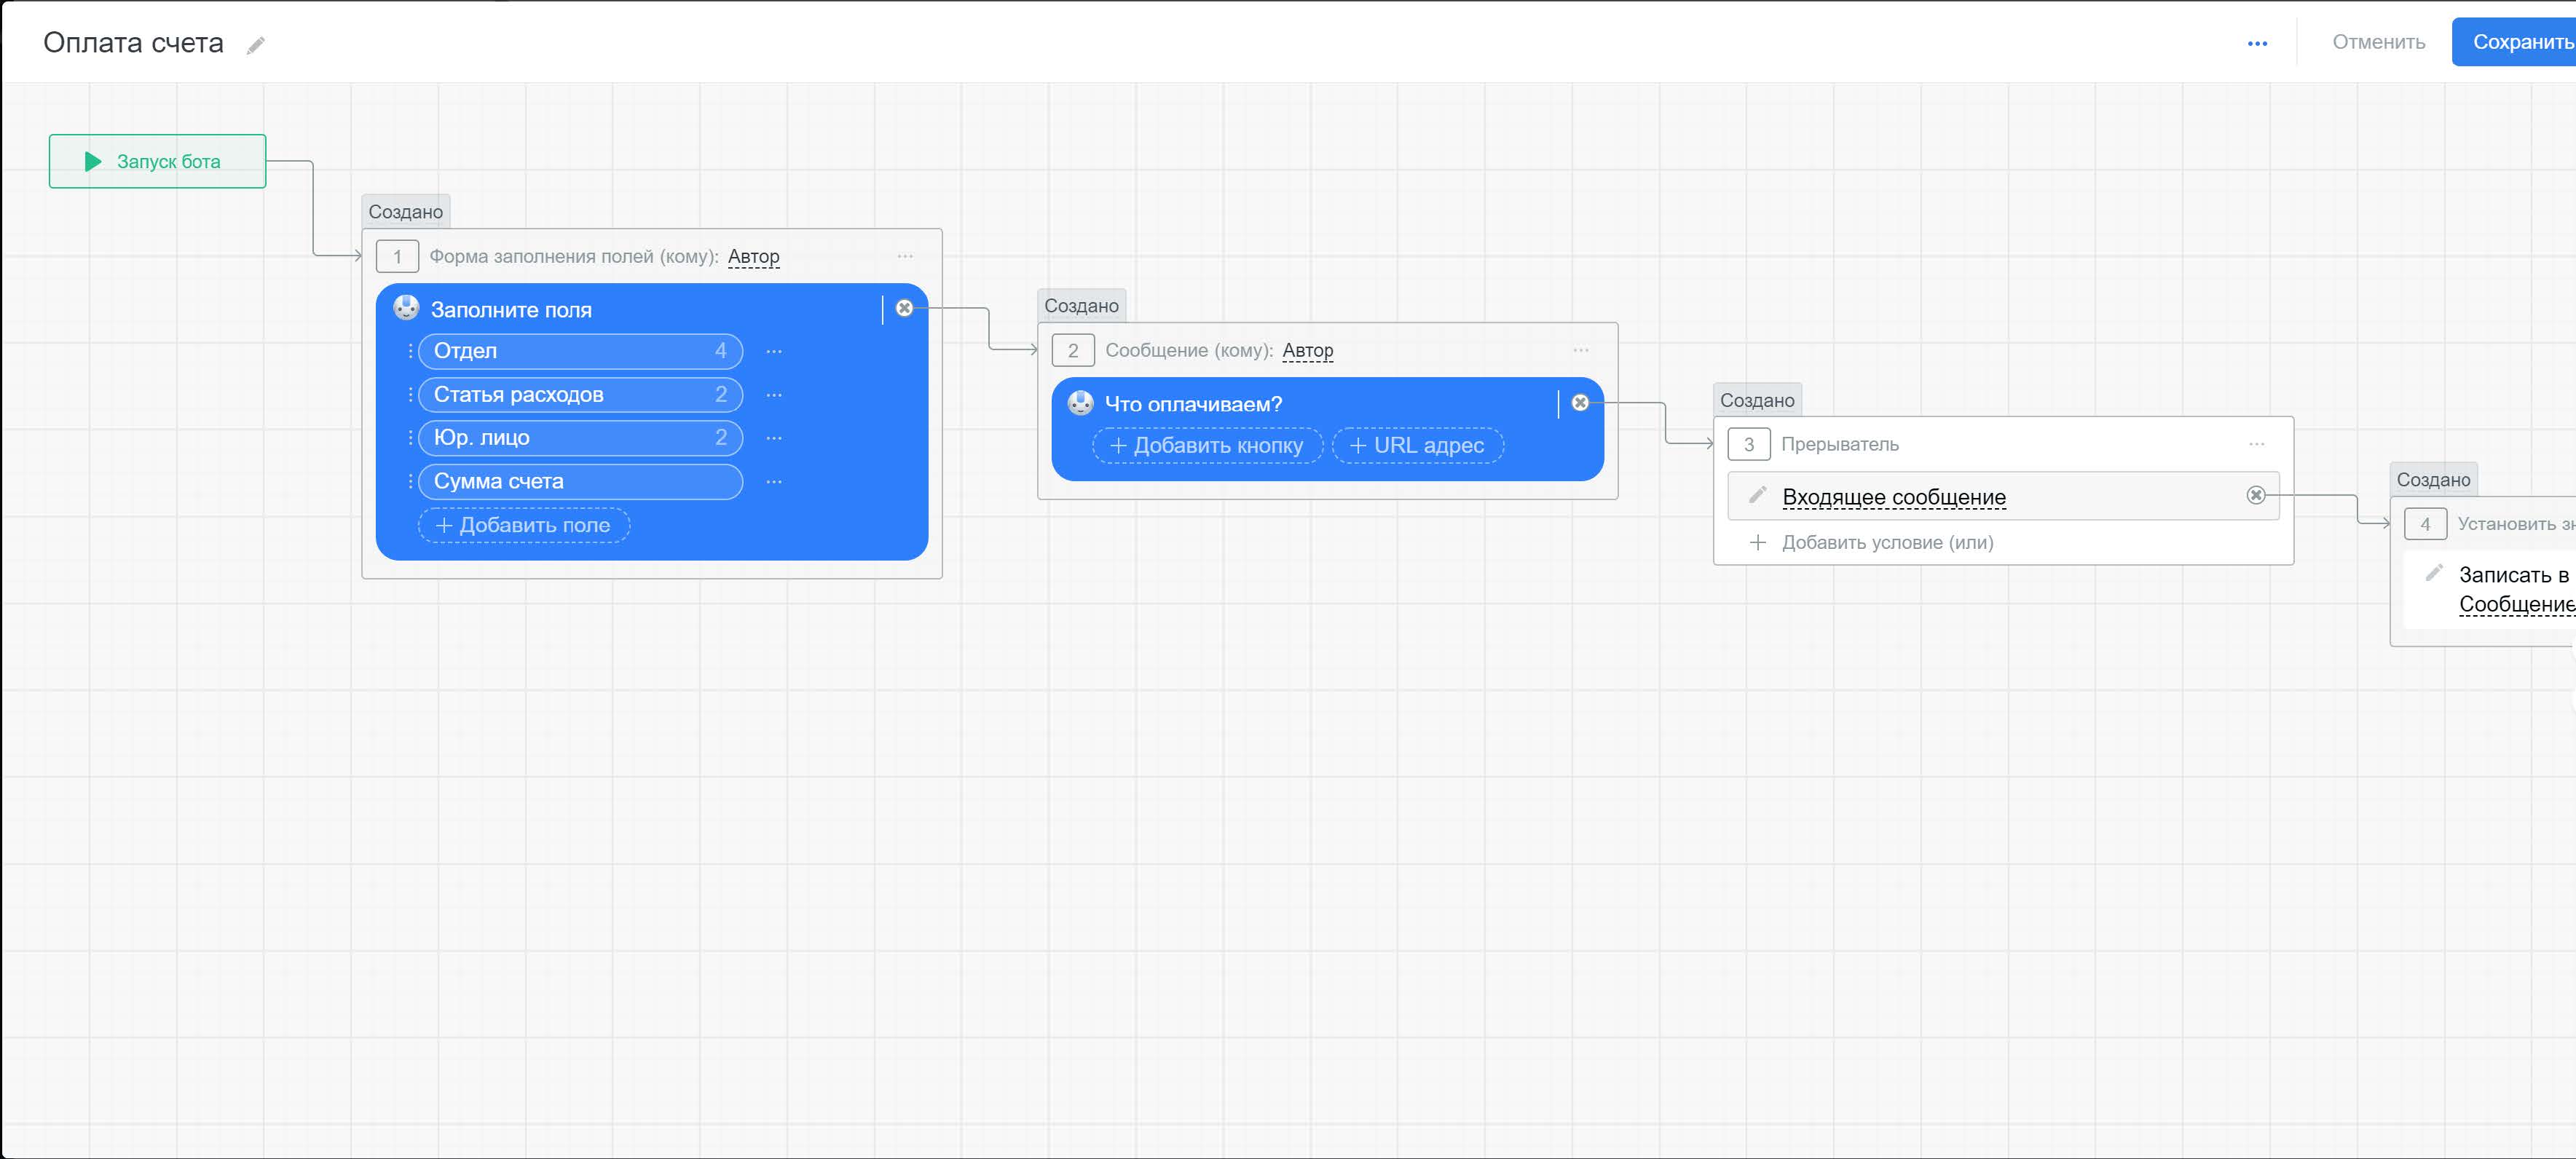Click the pencil icon next to Входящее сообщение
This screenshot has height=1159, width=2576.
pos(1757,495)
